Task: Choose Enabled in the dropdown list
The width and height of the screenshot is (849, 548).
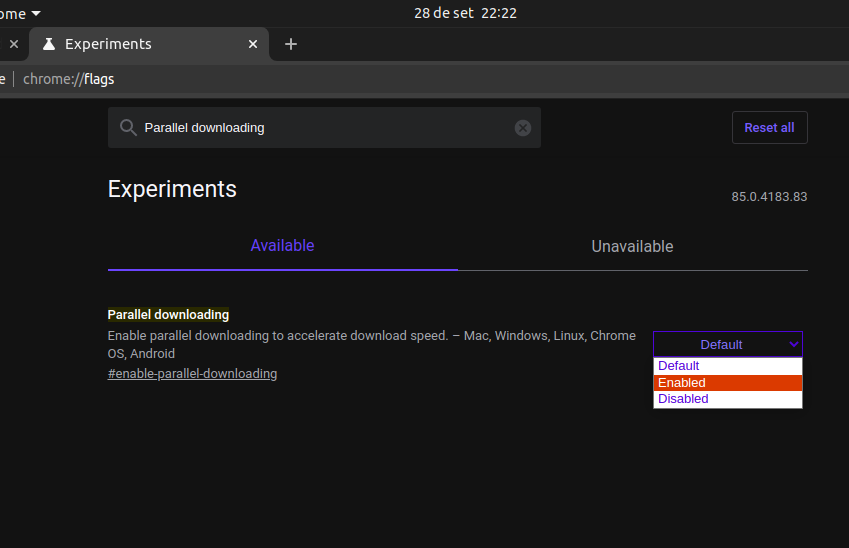Action: 728,382
